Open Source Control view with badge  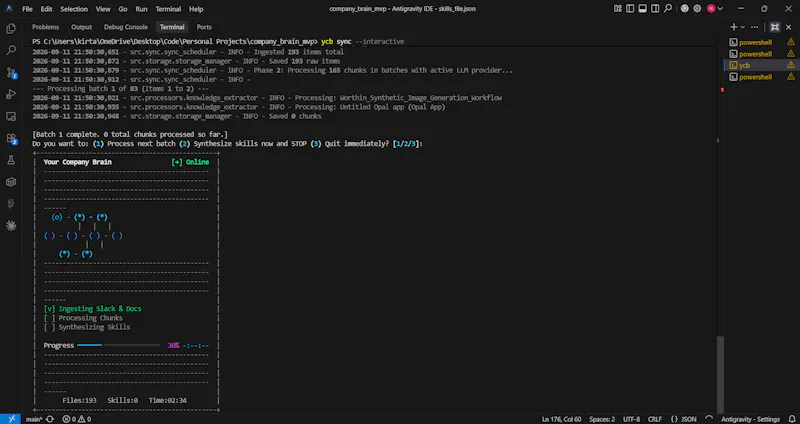pyautogui.click(x=11, y=73)
